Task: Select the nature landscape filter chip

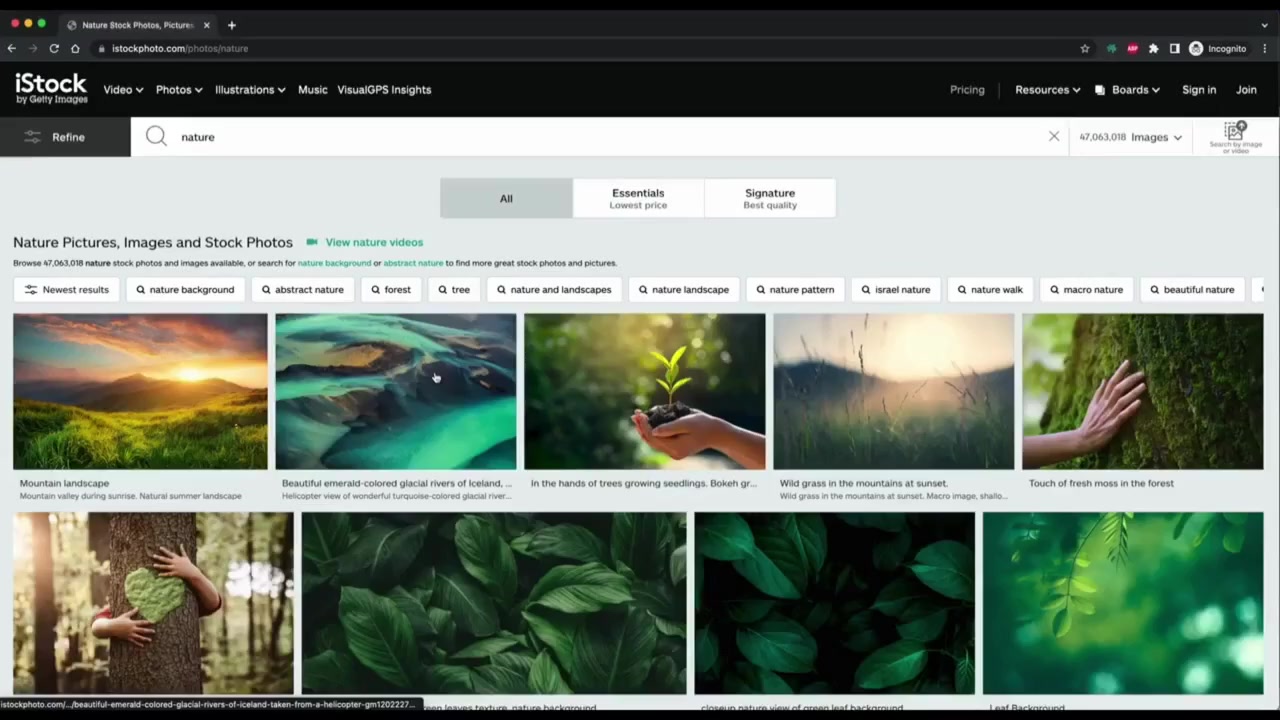Action: (684, 289)
